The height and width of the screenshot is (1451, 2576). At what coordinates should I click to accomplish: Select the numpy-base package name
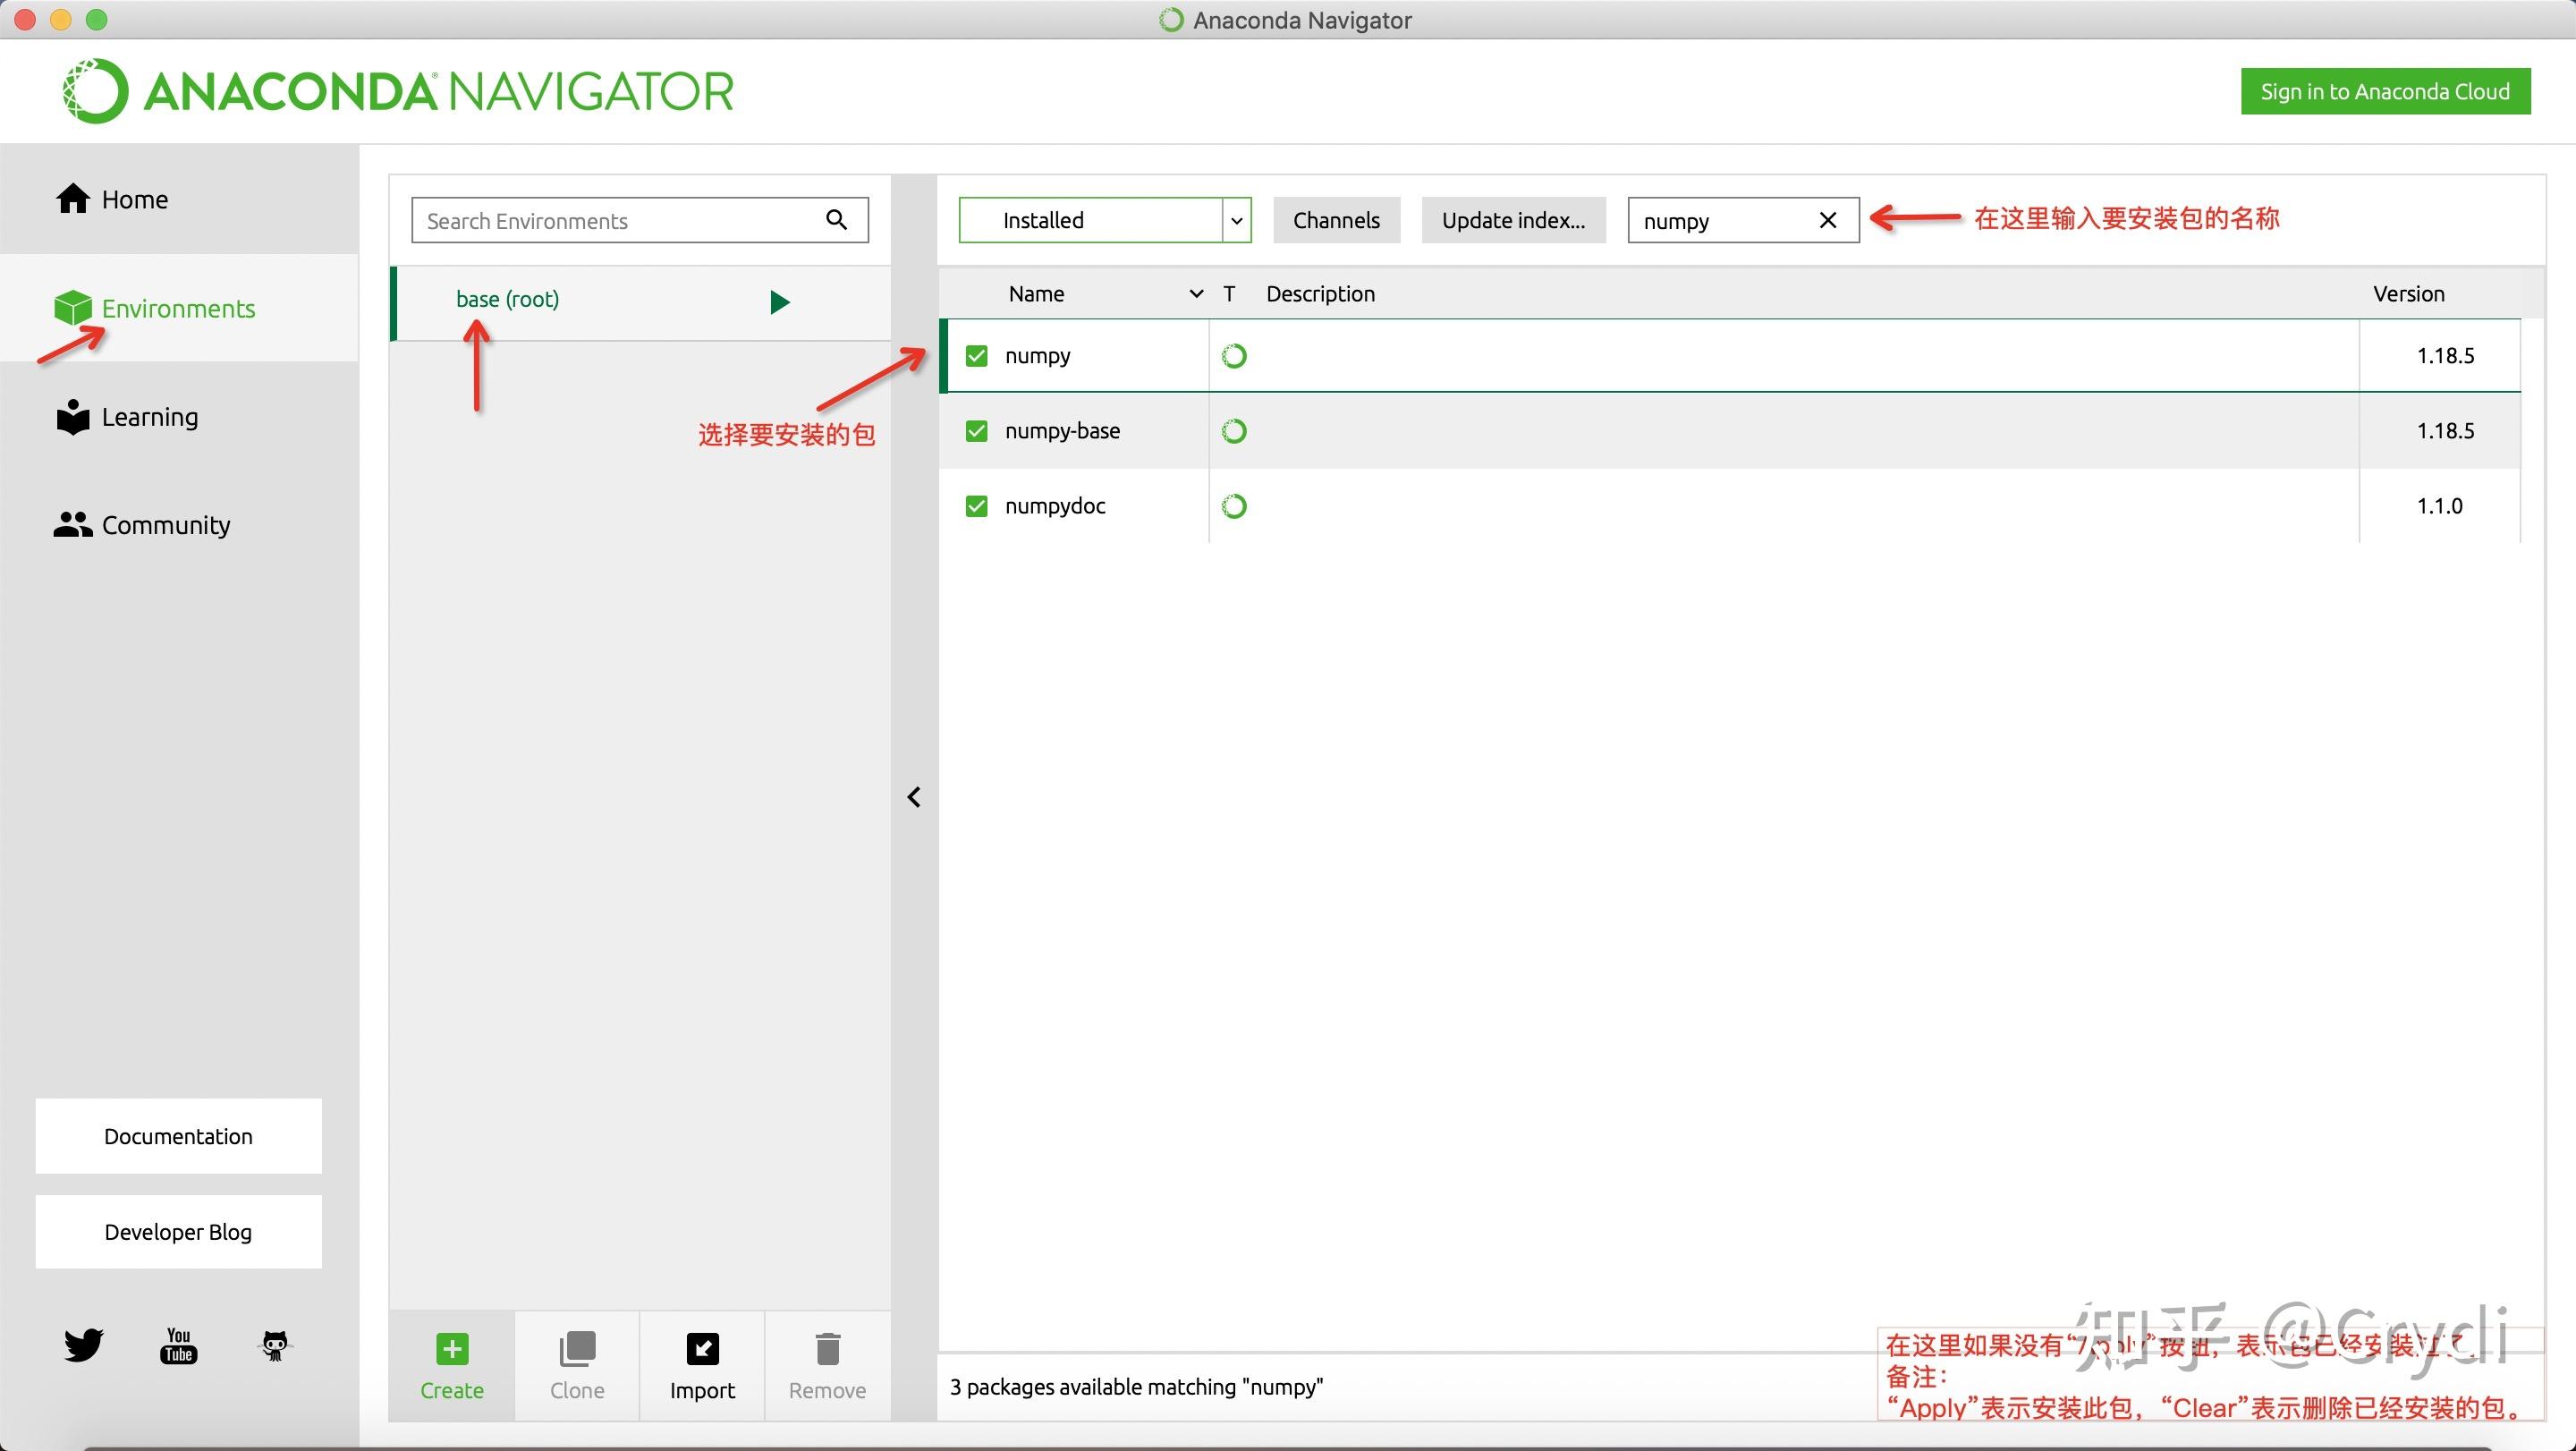coord(1062,431)
